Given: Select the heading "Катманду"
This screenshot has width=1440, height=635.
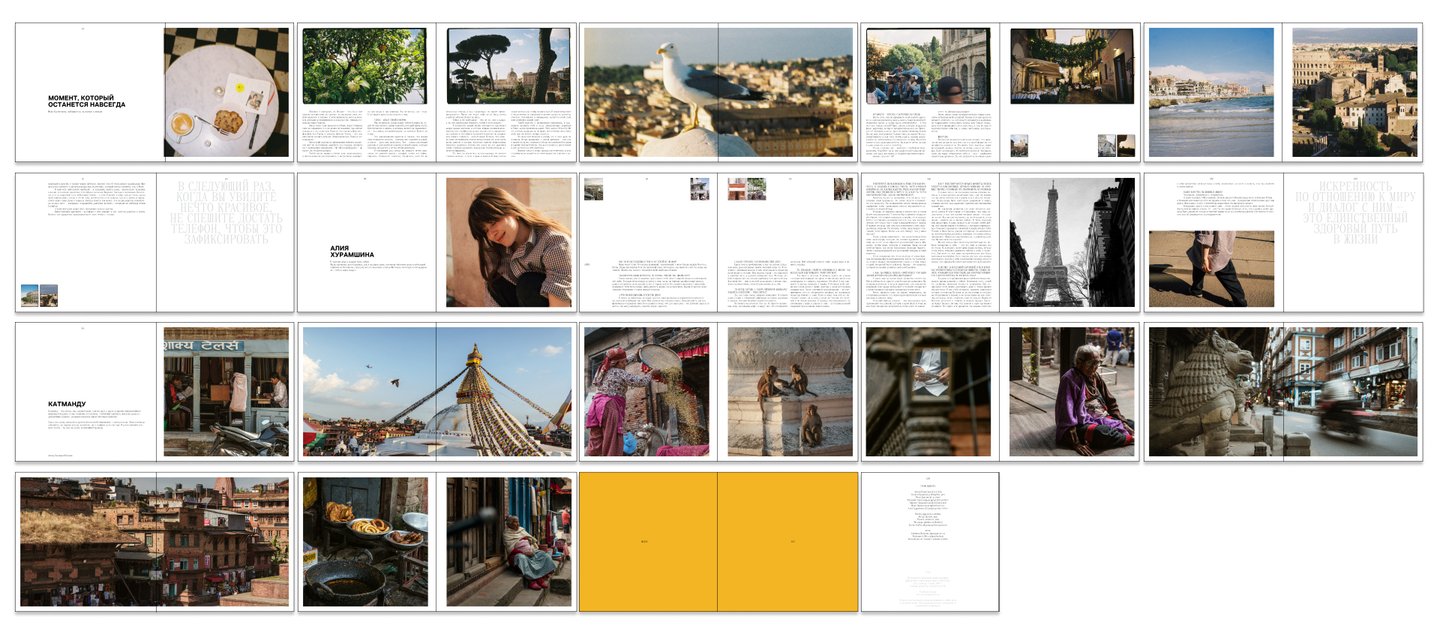Looking at the screenshot, I should pyautogui.click(x=65, y=406).
